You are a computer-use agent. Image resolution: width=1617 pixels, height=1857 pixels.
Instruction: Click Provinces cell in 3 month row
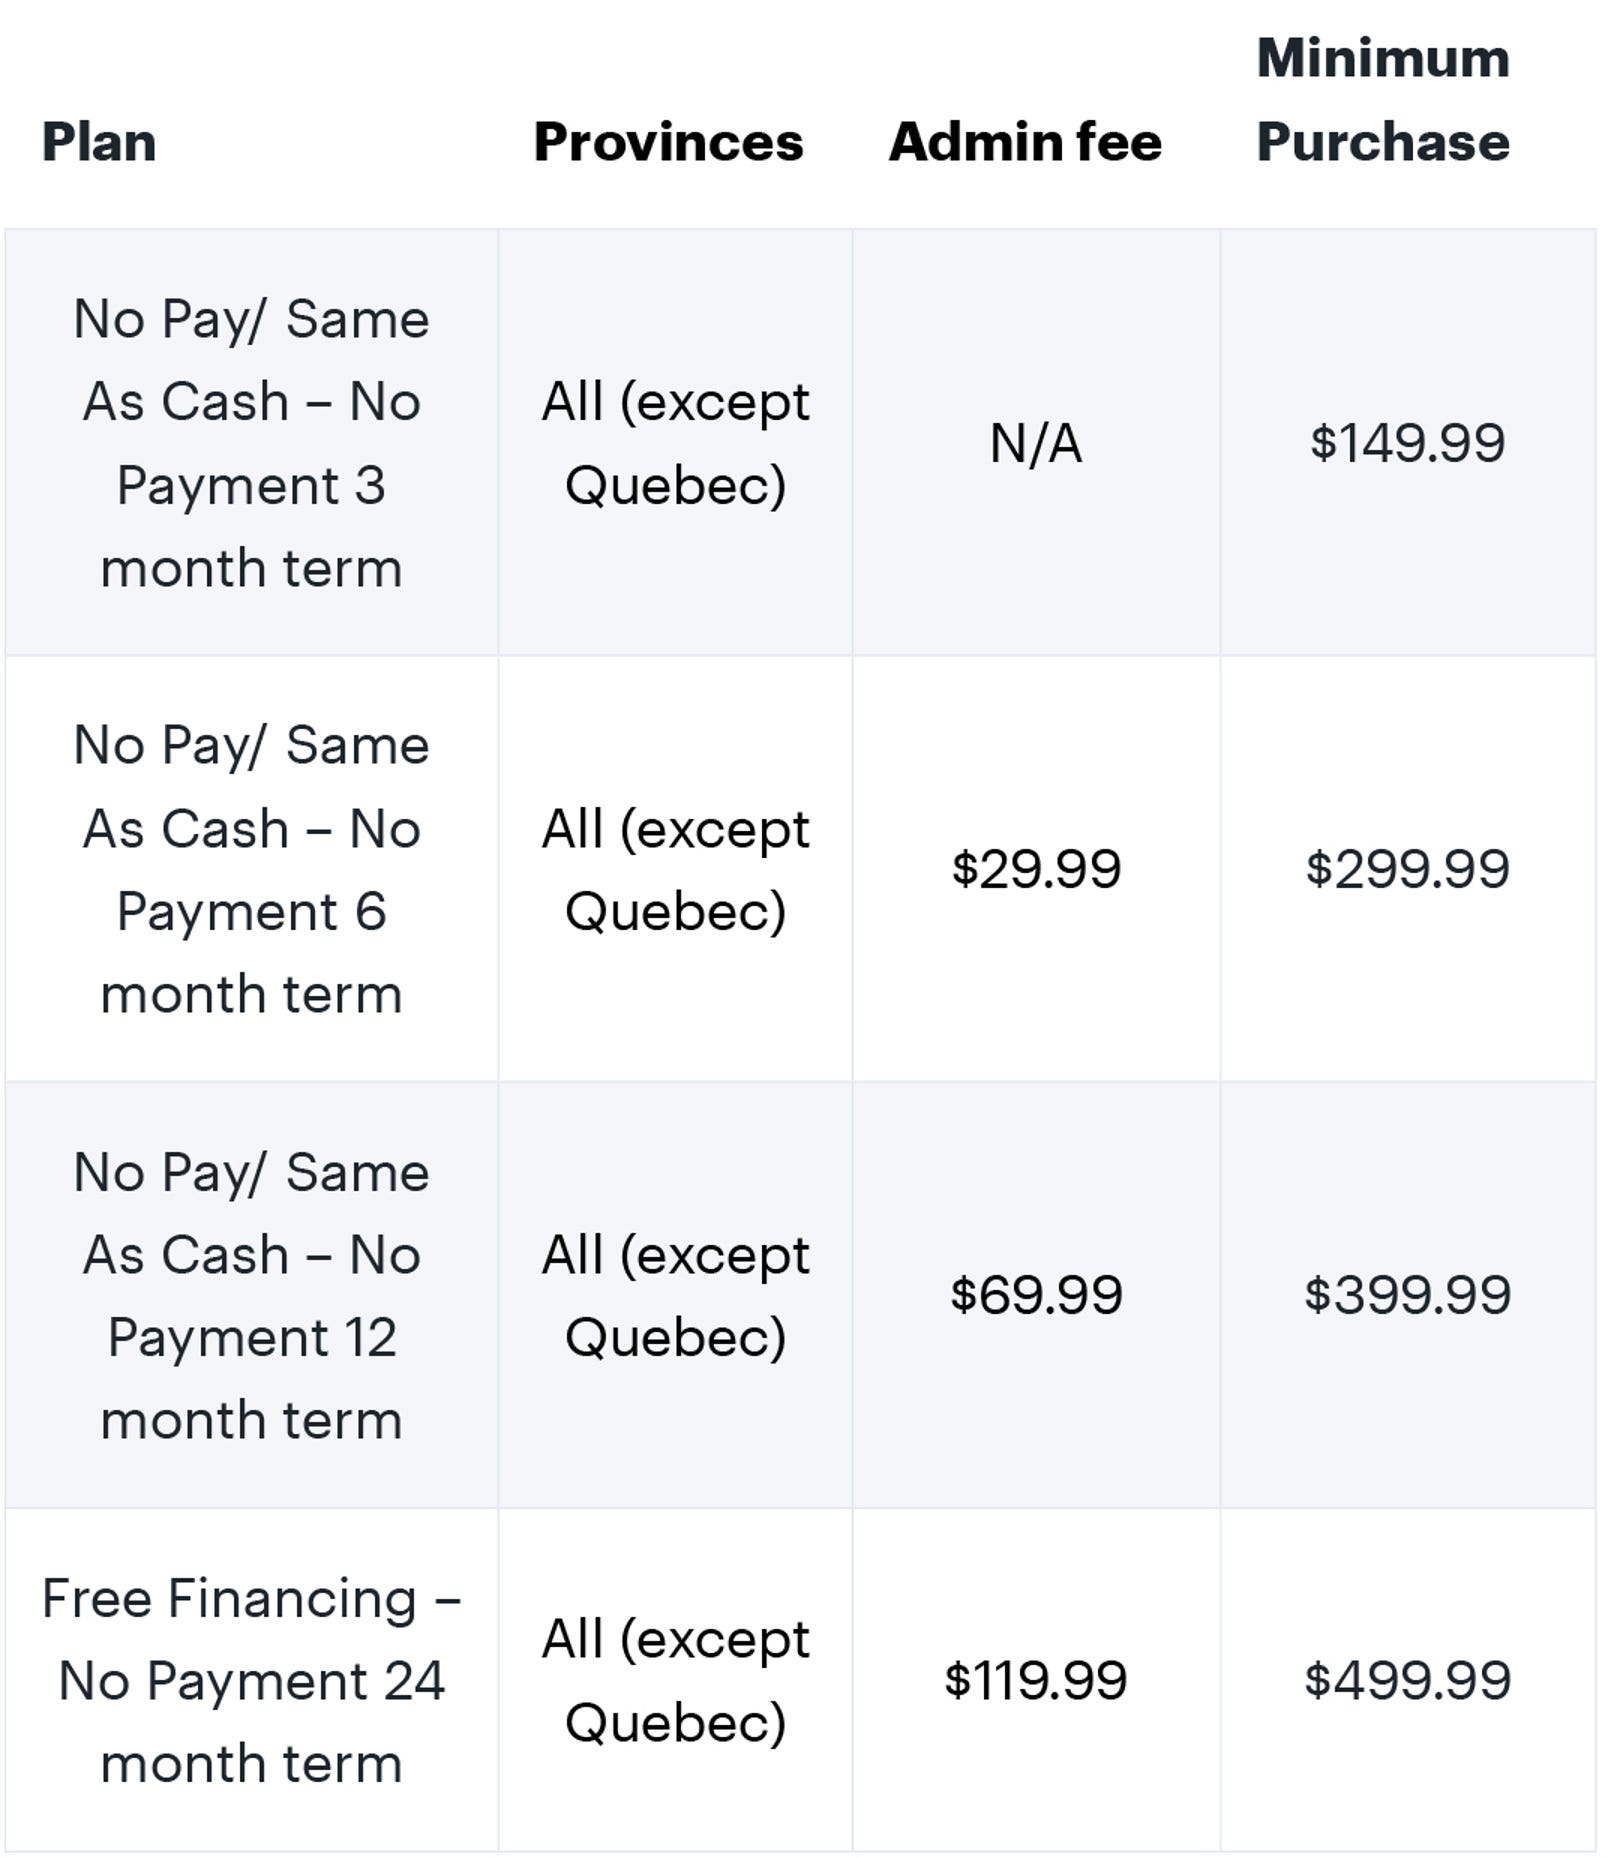click(676, 443)
